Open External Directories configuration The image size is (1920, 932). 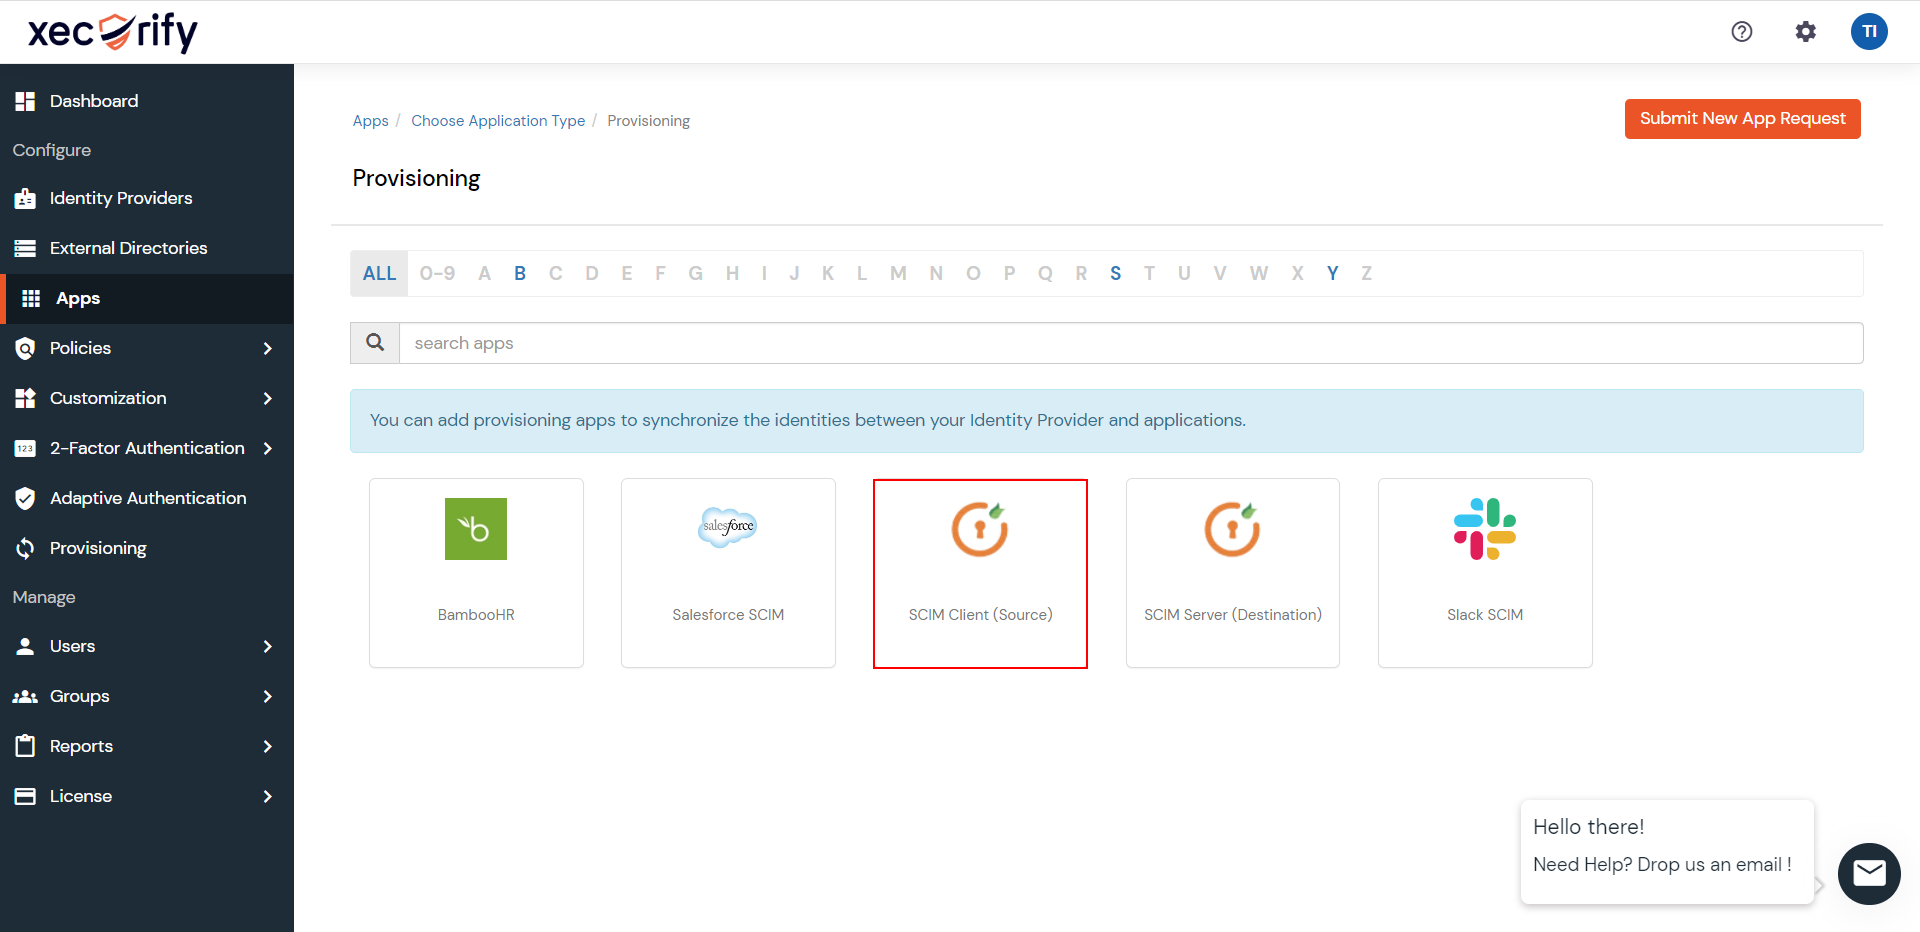point(129,248)
